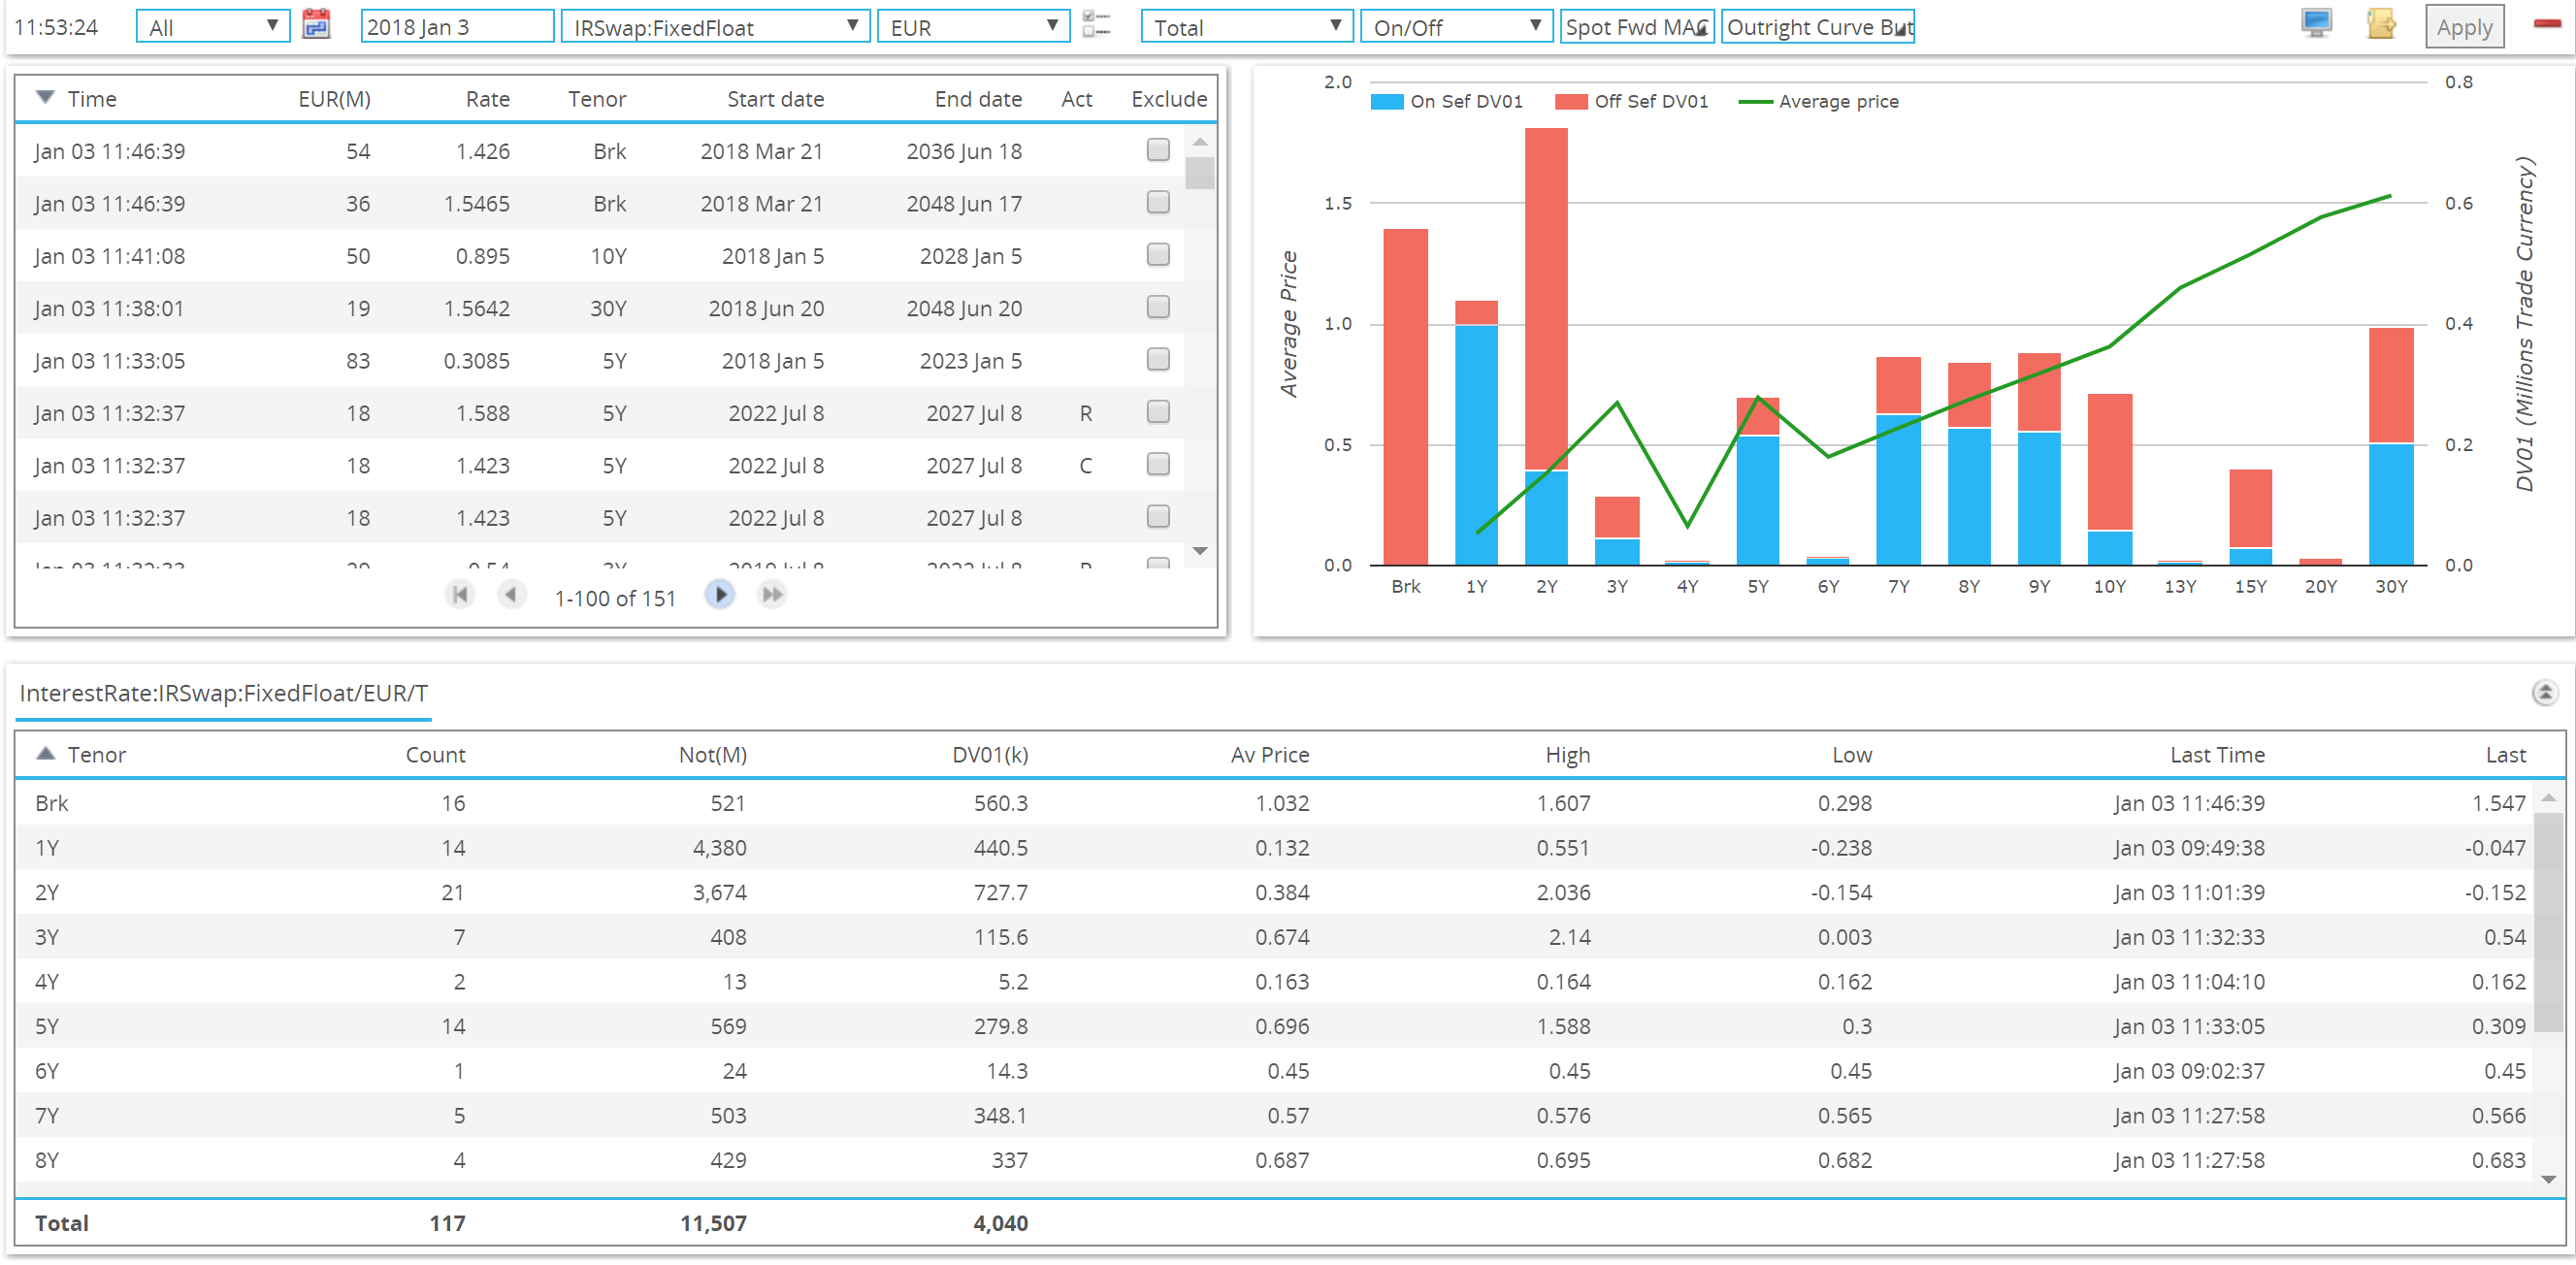
Task: Sort summary by High column
Action: [x=1567, y=755]
